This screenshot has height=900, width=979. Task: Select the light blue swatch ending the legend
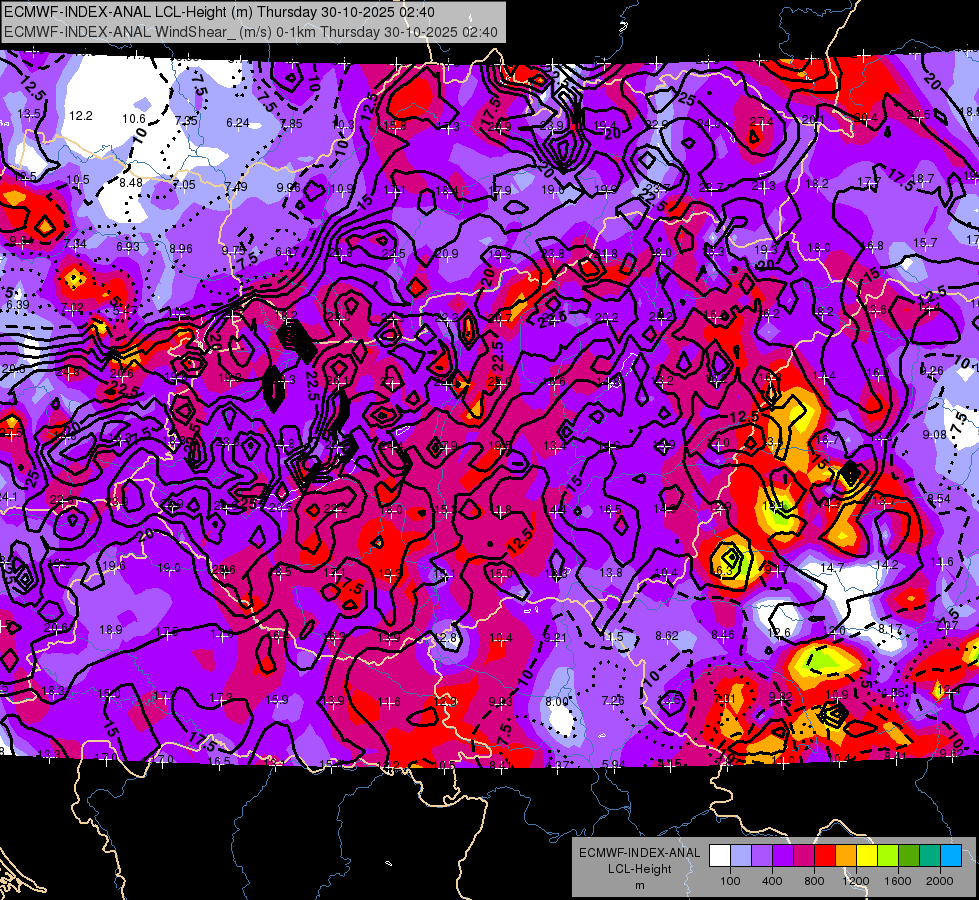pos(951,856)
